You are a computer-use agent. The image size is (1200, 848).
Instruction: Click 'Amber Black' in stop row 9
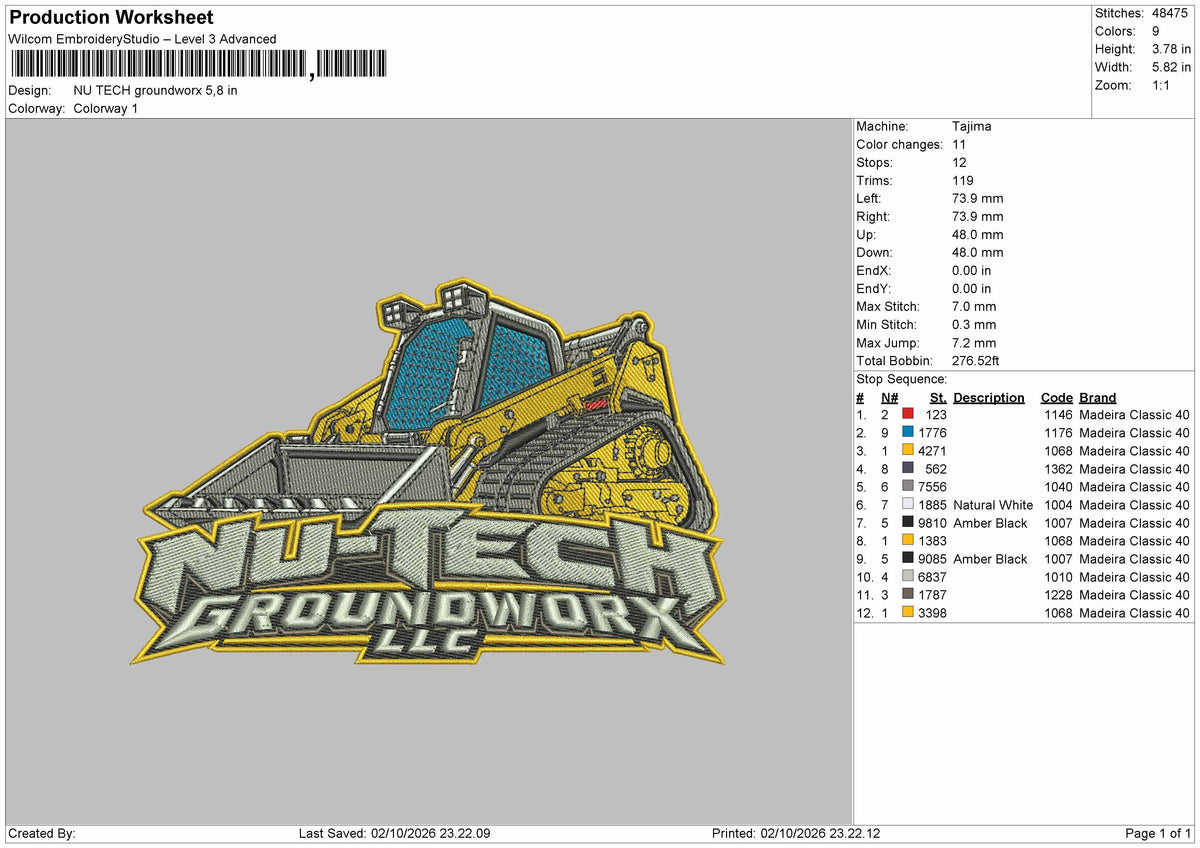tap(990, 558)
